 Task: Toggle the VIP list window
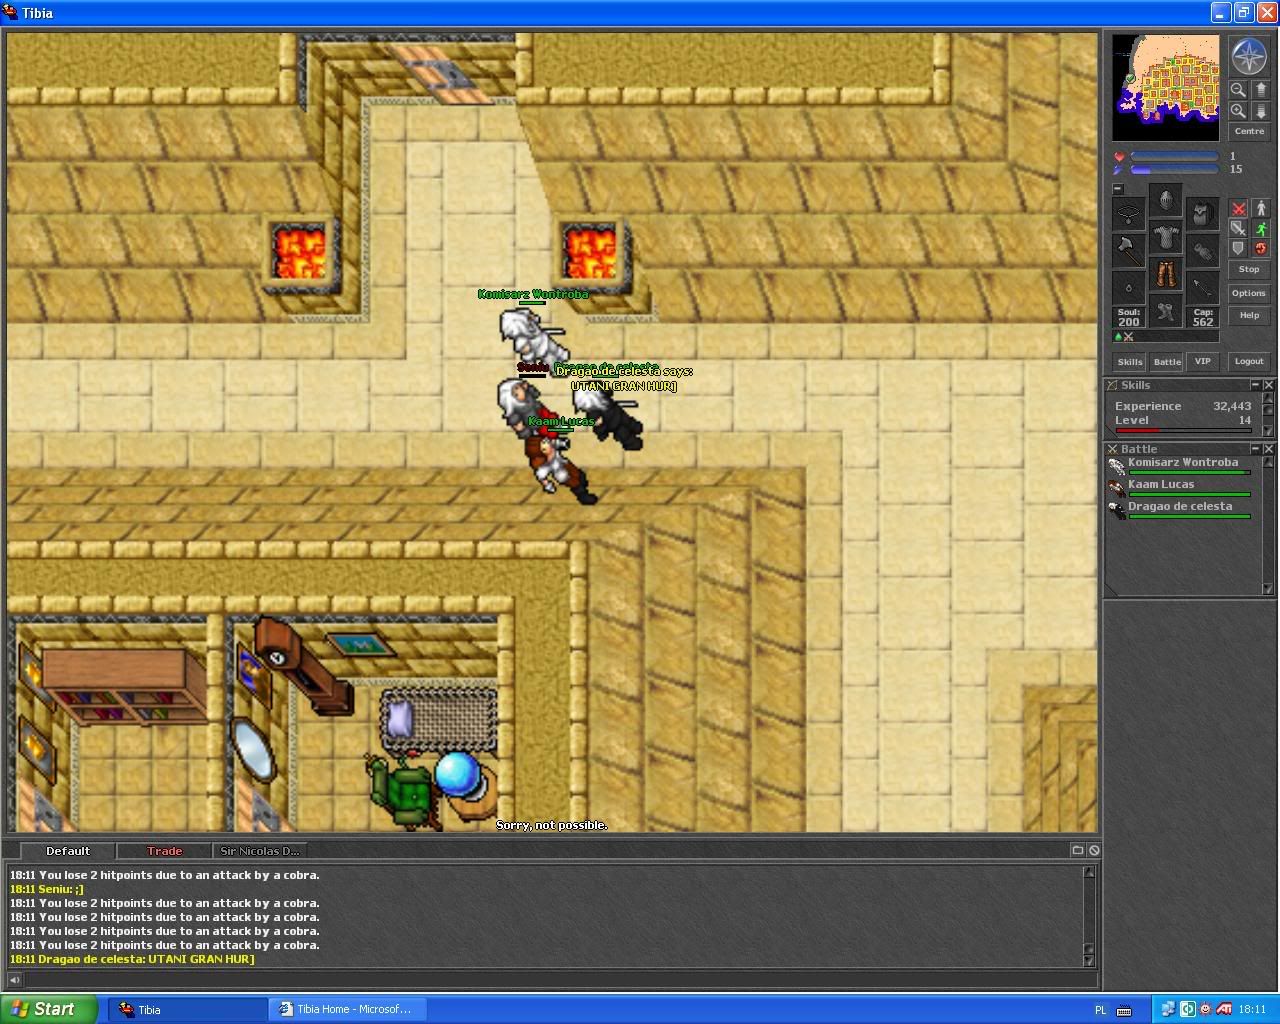[x=1203, y=362]
